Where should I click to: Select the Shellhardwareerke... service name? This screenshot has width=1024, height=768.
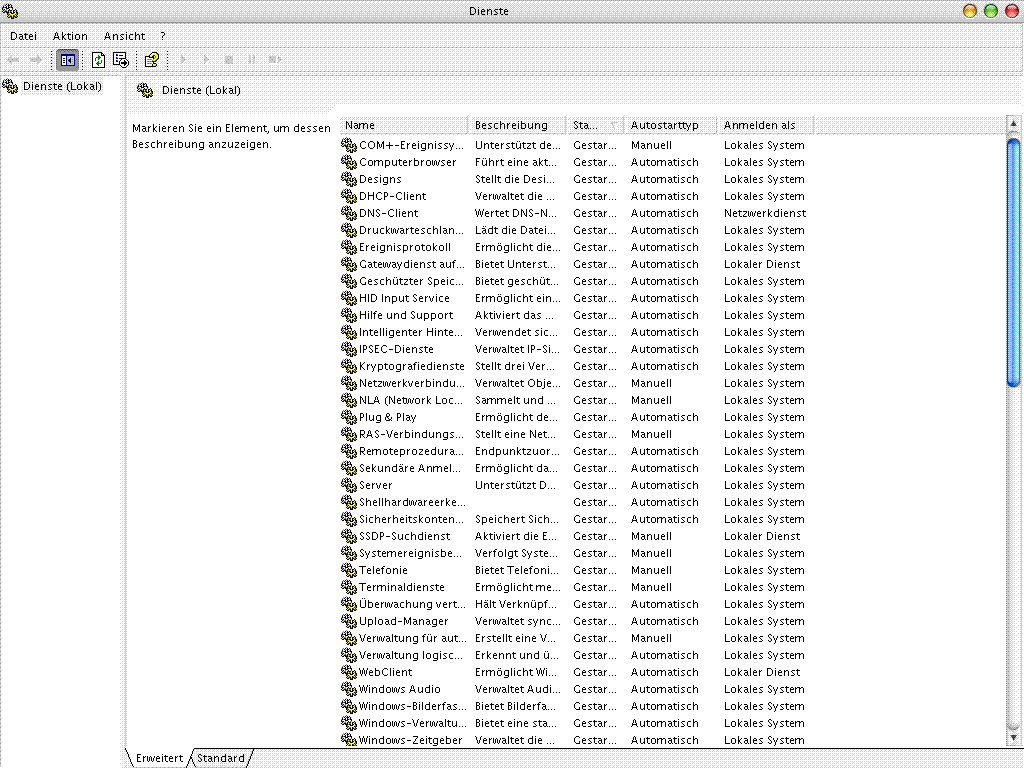coord(412,502)
